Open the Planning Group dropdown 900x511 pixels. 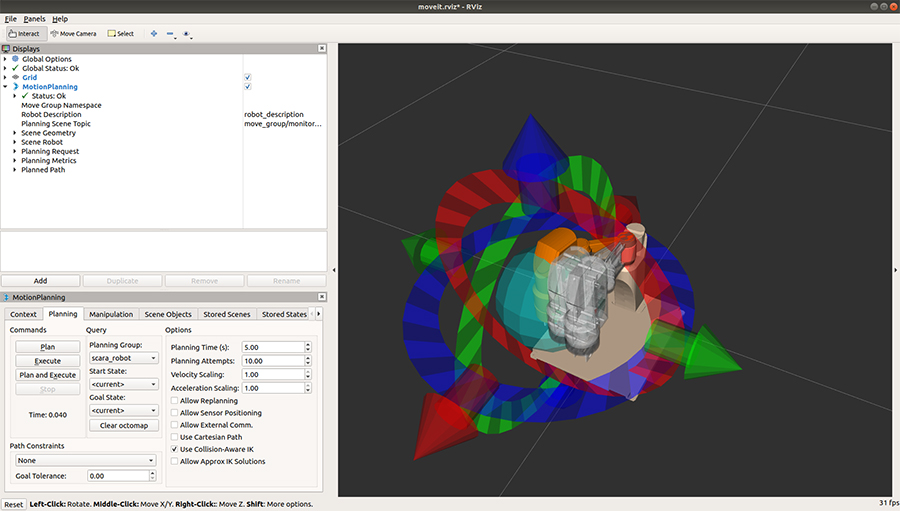123,357
